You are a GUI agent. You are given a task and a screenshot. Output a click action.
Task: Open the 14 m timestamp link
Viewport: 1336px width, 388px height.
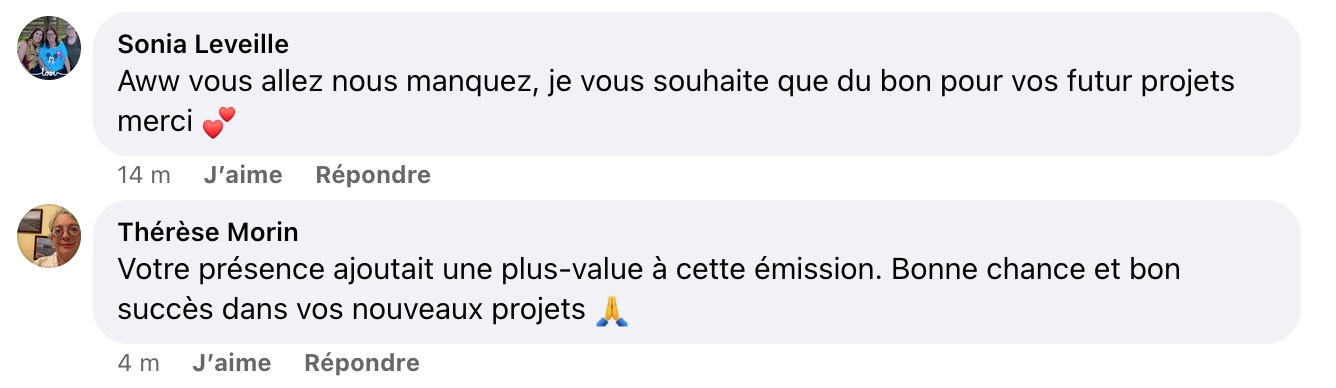click(x=144, y=175)
